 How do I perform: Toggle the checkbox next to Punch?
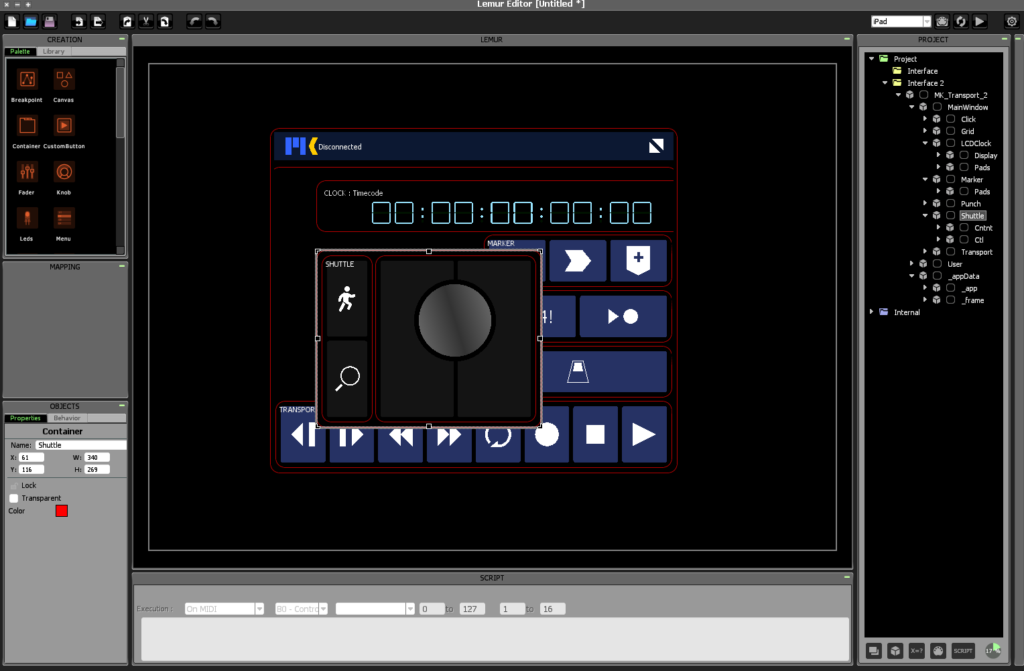coord(951,204)
